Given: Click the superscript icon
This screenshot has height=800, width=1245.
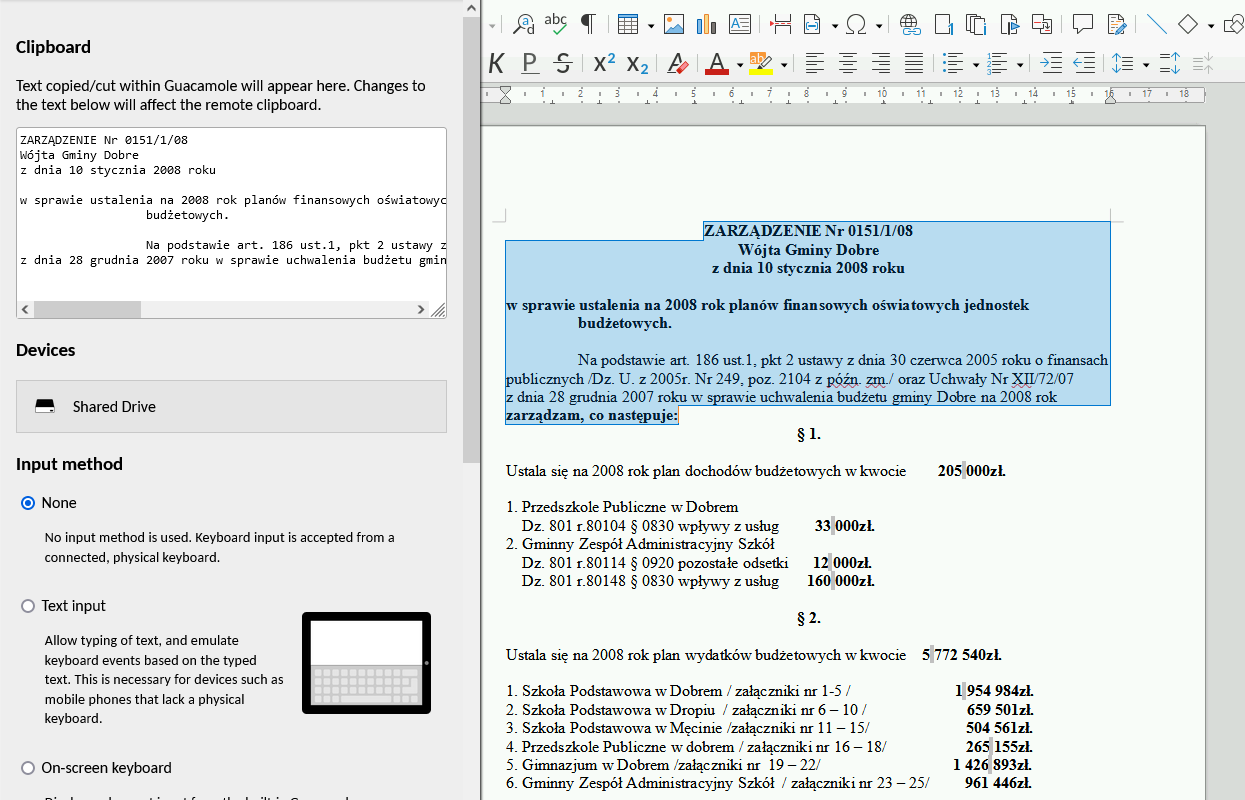Looking at the screenshot, I should click(604, 64).
